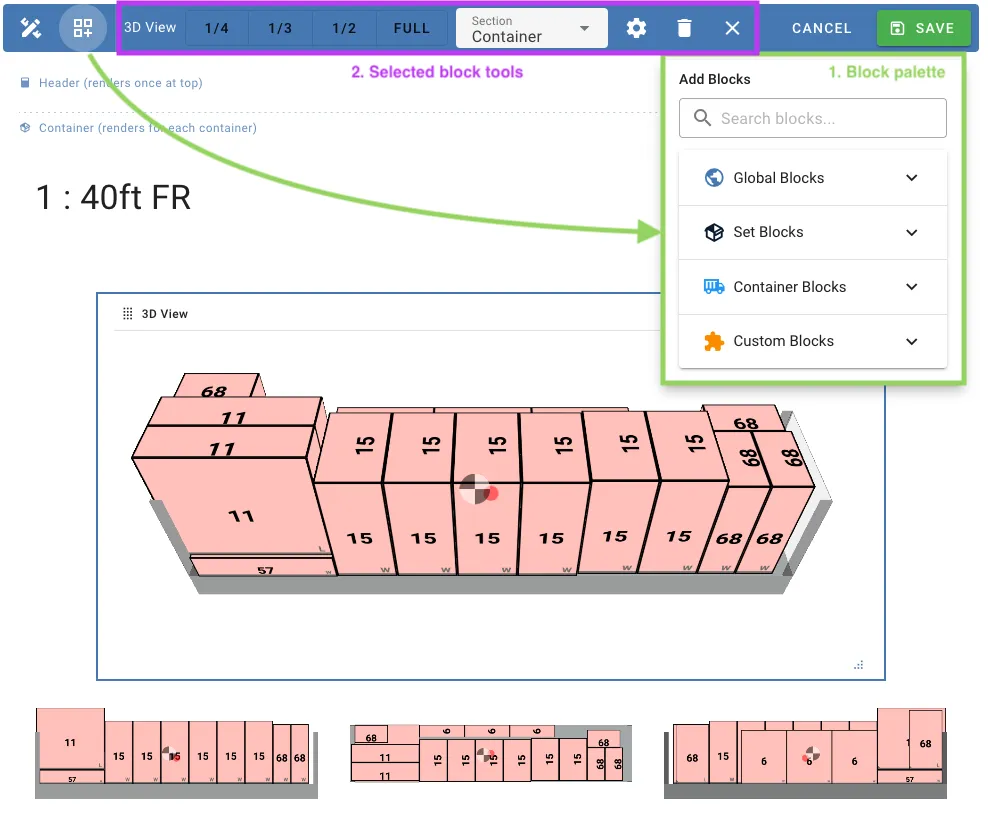
Task: Click the Global Blocks globe icon
Action: click(x=713, y=178)
